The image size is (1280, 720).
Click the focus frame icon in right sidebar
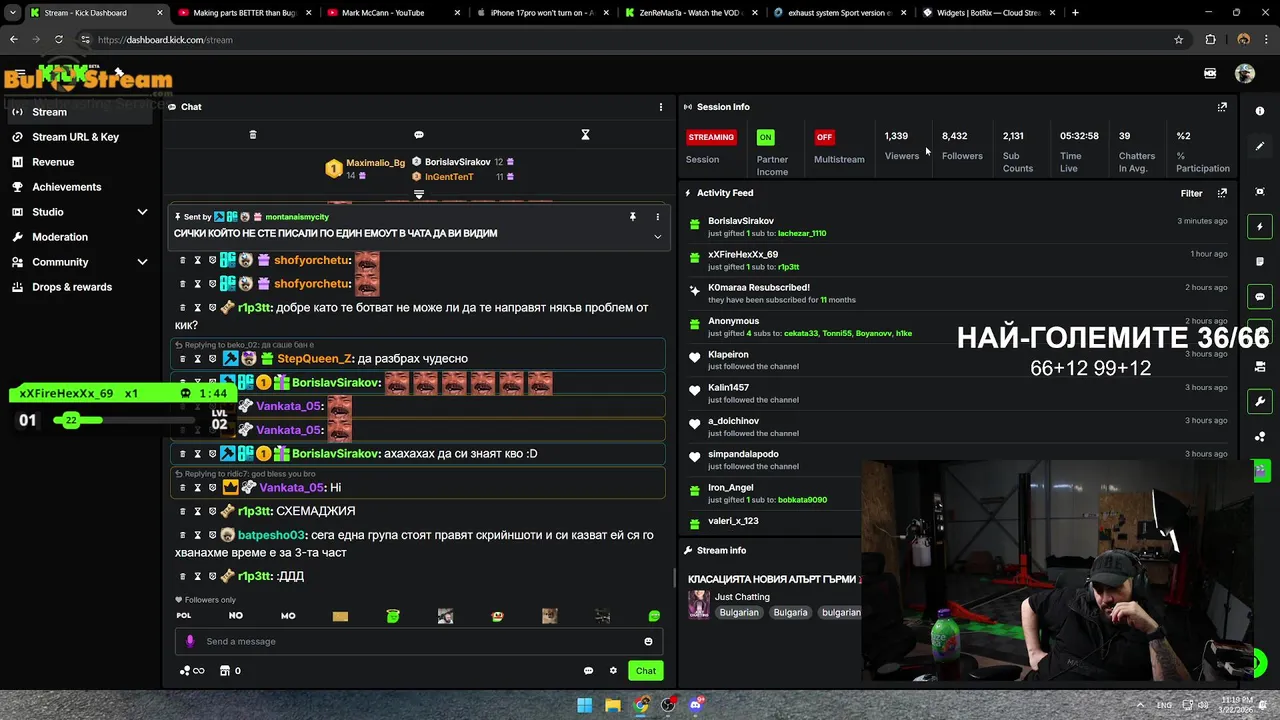[1260, 192]
